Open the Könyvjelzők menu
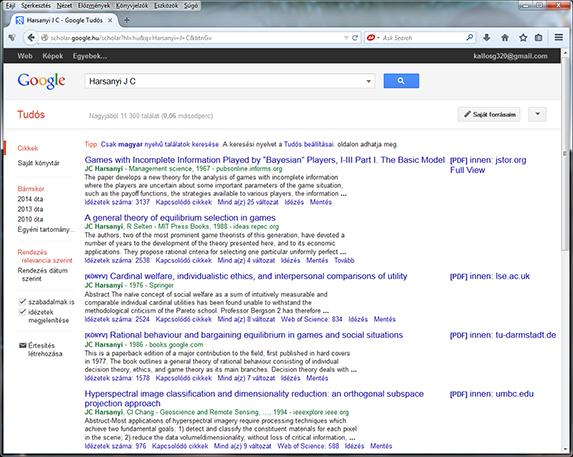The width and height of the screenshot is (573, 457). (132, 6)
